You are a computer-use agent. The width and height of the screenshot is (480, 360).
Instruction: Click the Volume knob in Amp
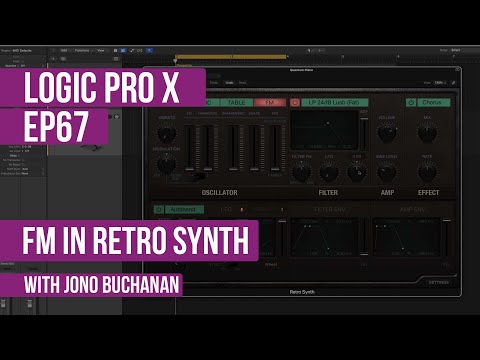(x=387, y=133)
